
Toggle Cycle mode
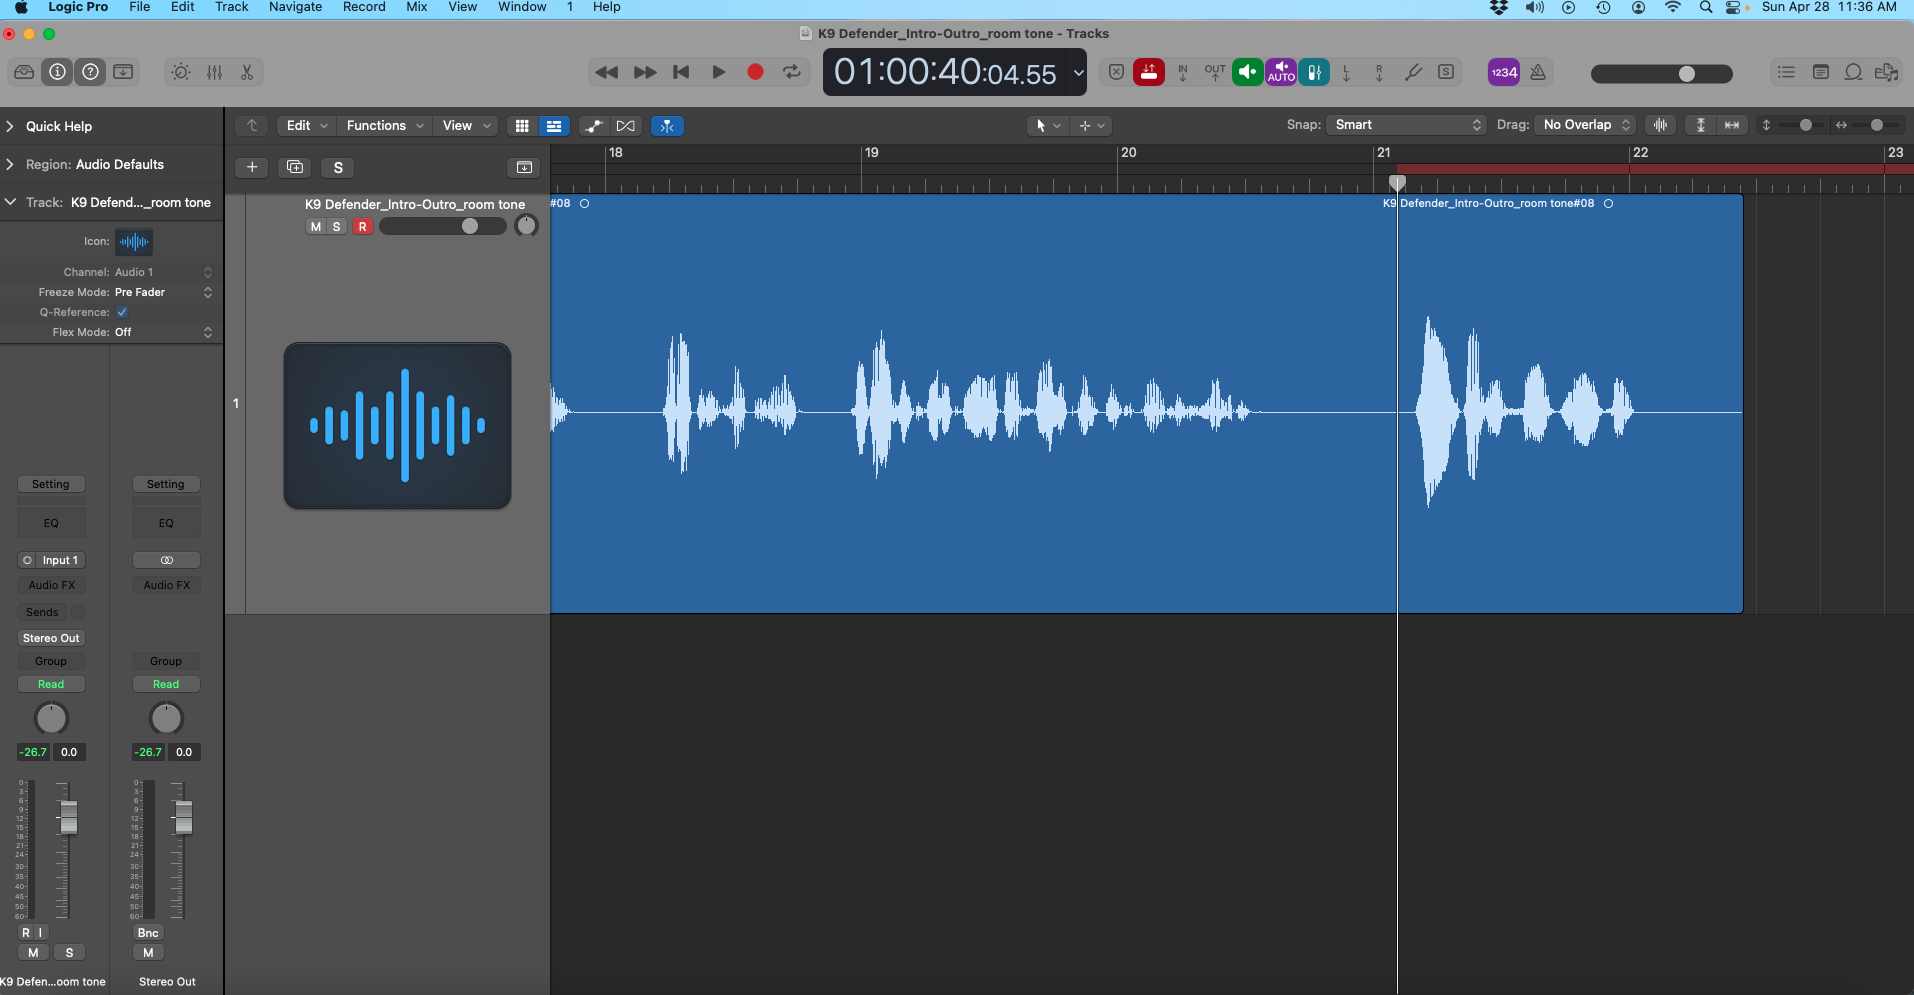[792, 72]
